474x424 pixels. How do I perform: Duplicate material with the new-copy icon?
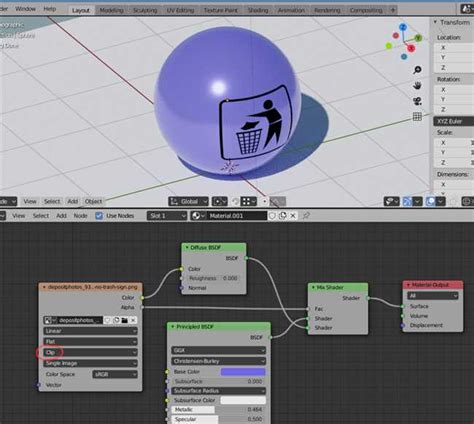283,216
